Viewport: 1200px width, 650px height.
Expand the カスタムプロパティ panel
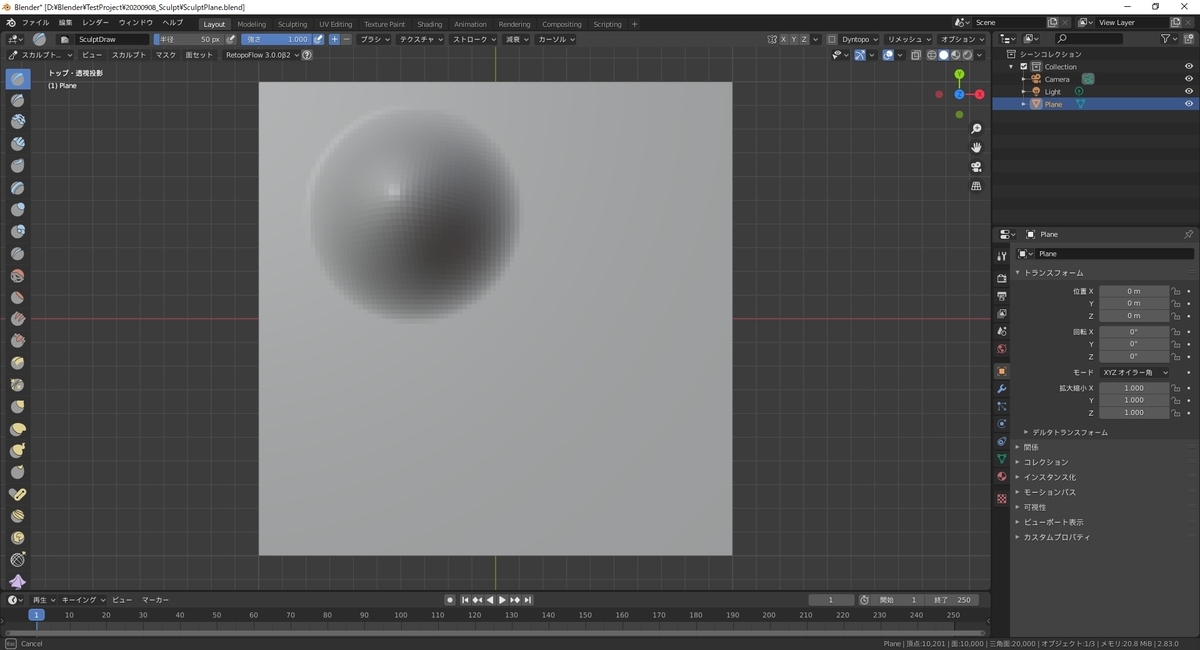[1056, 537]
